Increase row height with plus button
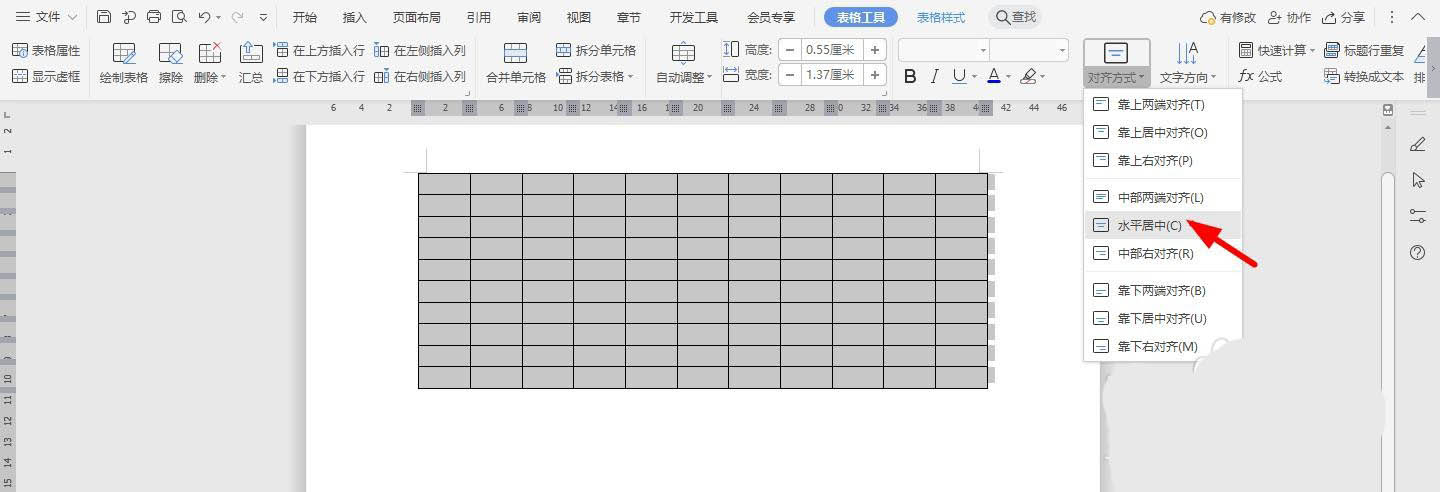Screen dimensions: 1440x492 pos(875,50)
